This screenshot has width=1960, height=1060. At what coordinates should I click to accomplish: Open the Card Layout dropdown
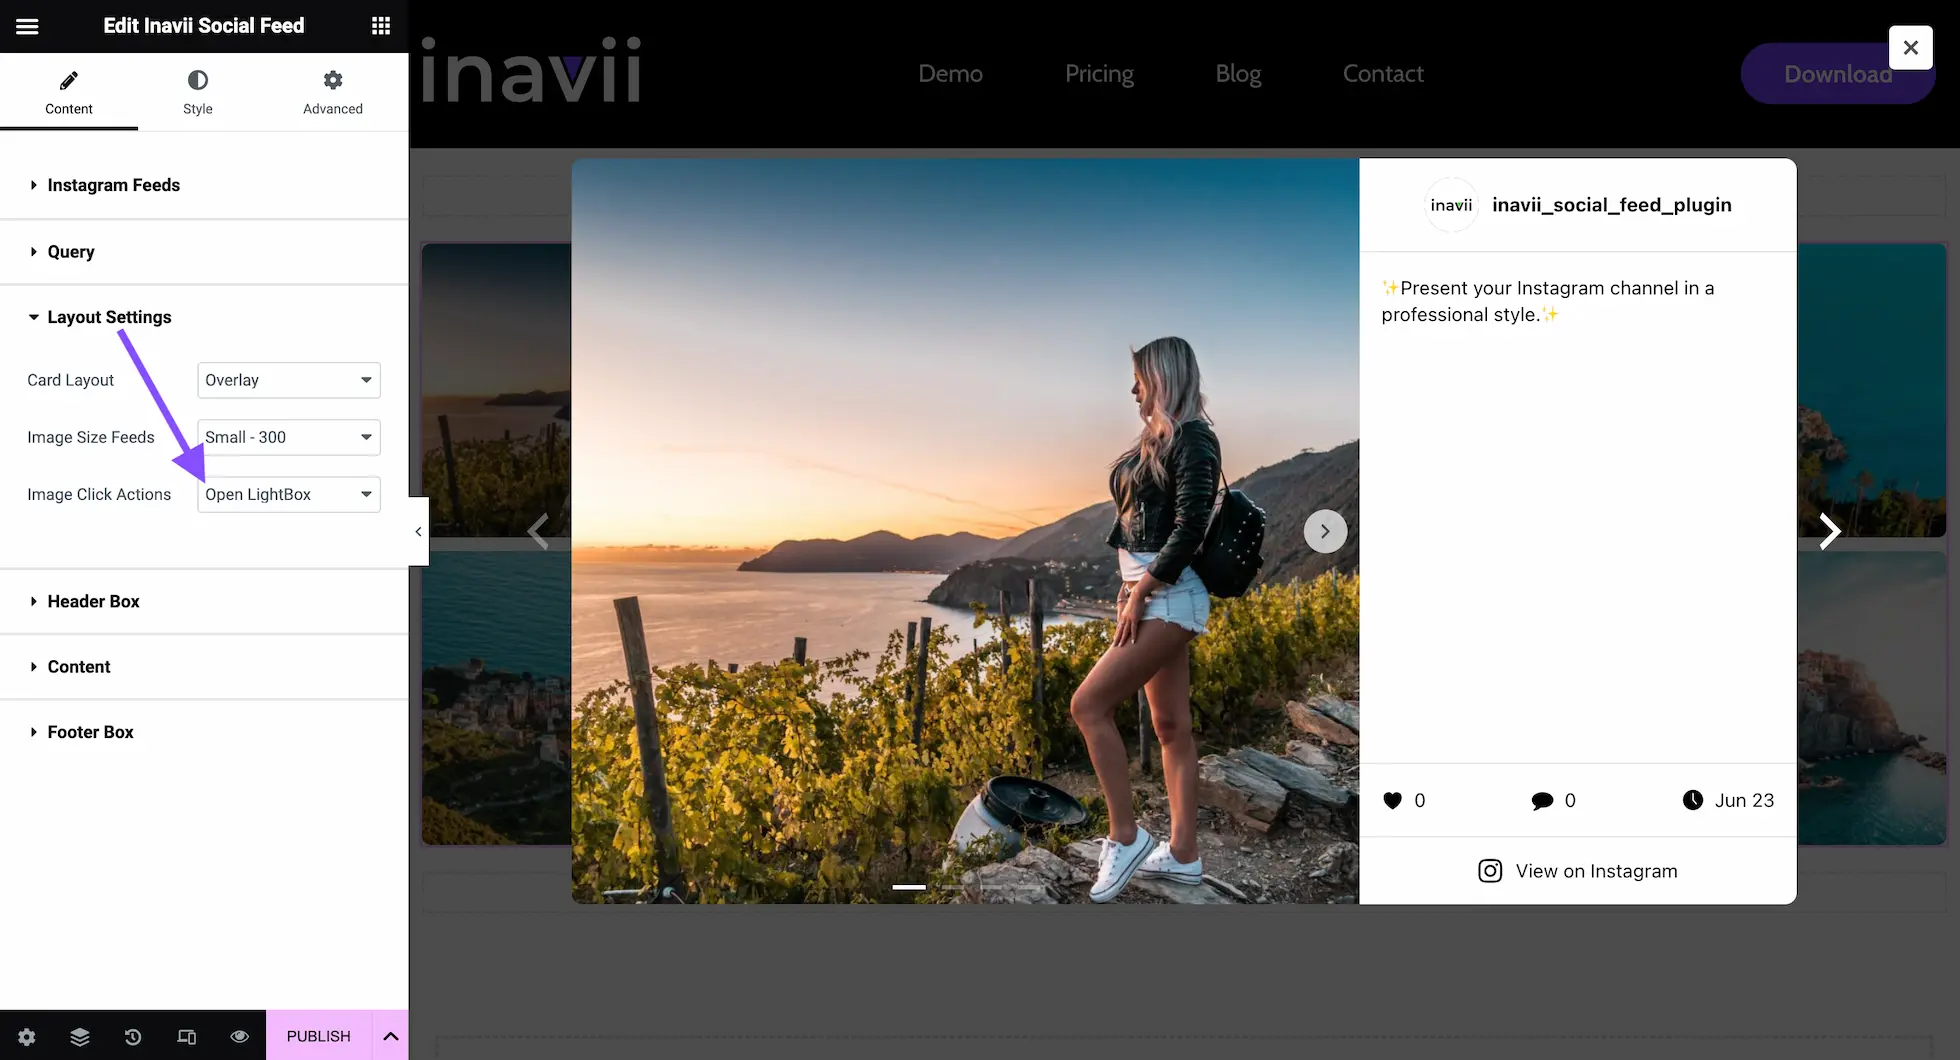(x=289, y=380)
